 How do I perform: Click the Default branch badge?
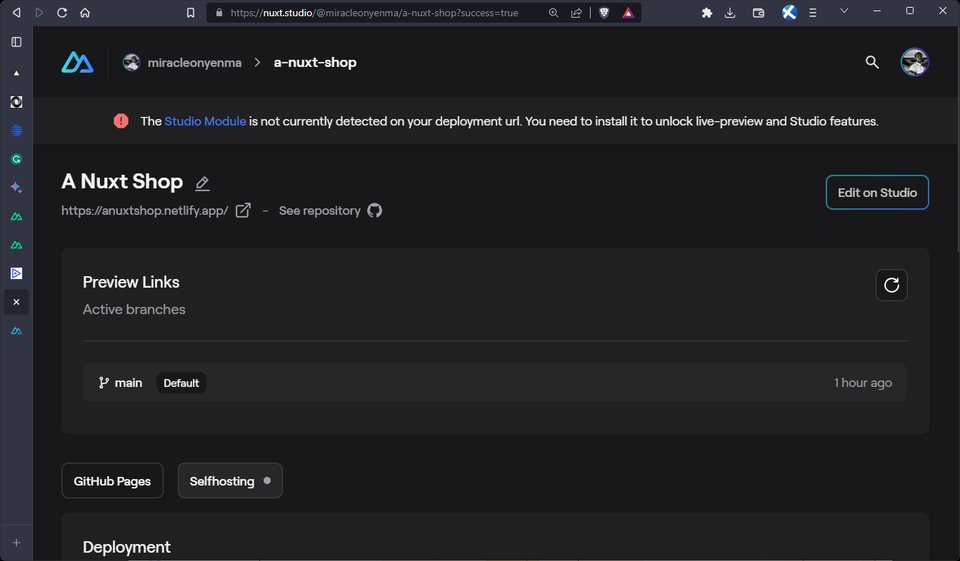pyautogui.click(x=181, y=383)
